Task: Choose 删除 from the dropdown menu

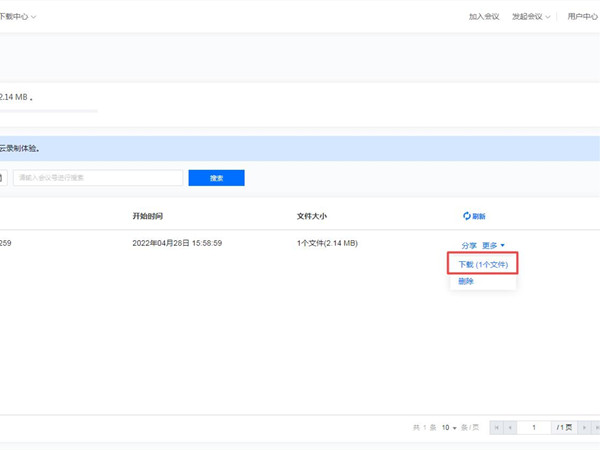Action: click(466, 282)
